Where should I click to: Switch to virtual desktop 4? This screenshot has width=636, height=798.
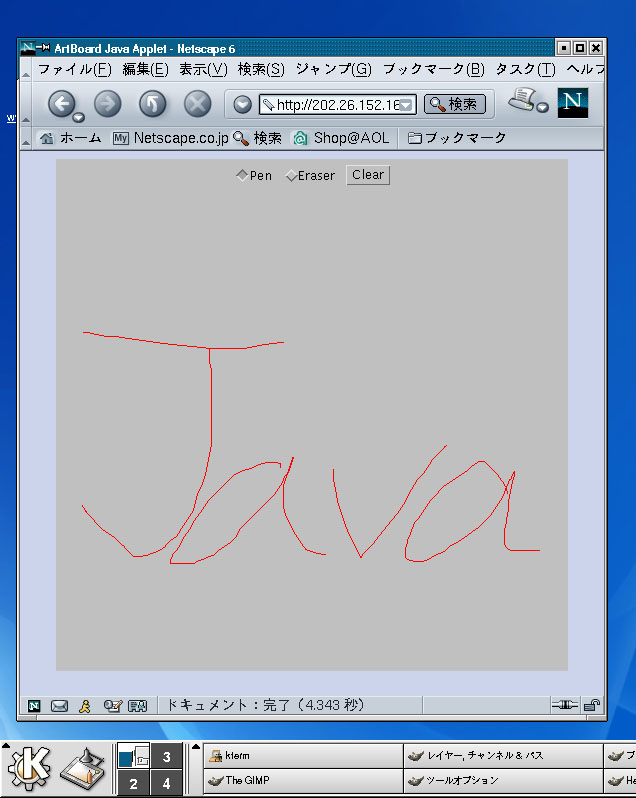[x=166, y=783]
